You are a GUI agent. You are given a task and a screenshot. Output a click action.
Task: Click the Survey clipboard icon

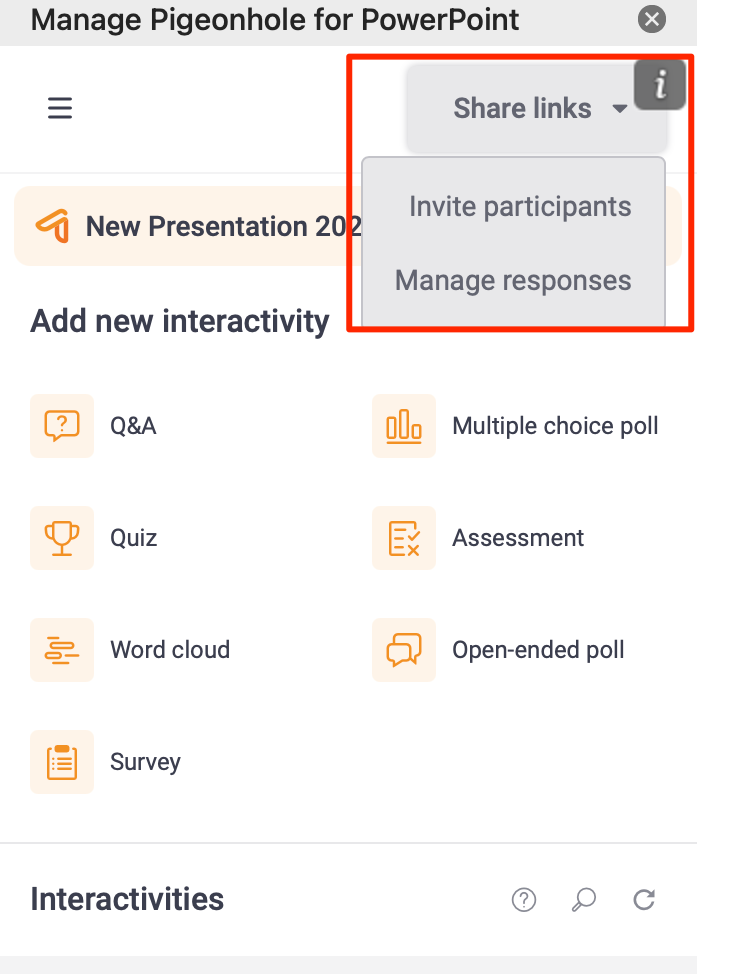click(x=62, y=762)
